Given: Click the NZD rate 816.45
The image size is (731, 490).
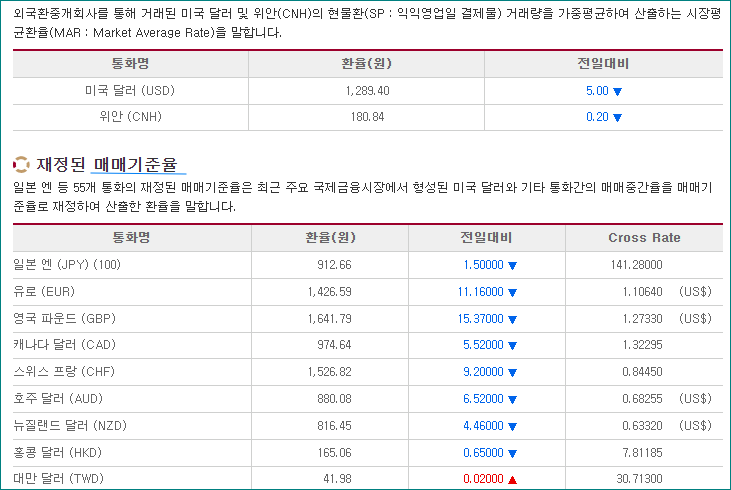Looking at the screenshot, I should coord(334,426).
